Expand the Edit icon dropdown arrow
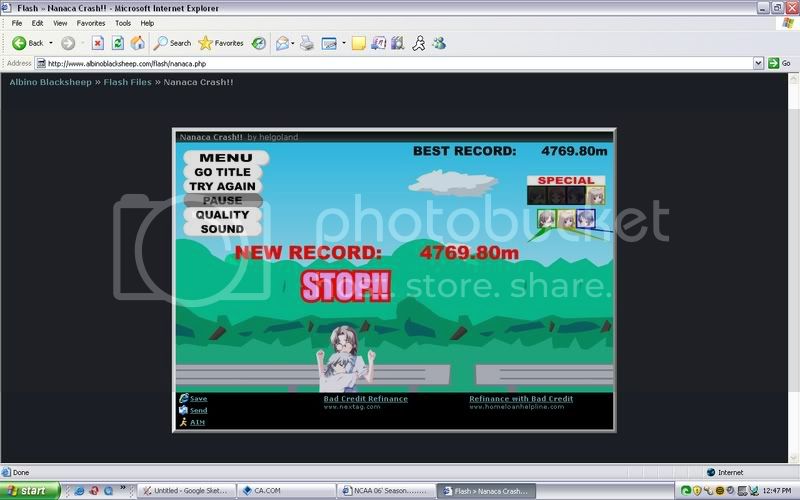The image size is (800, 500). point(344,43)
